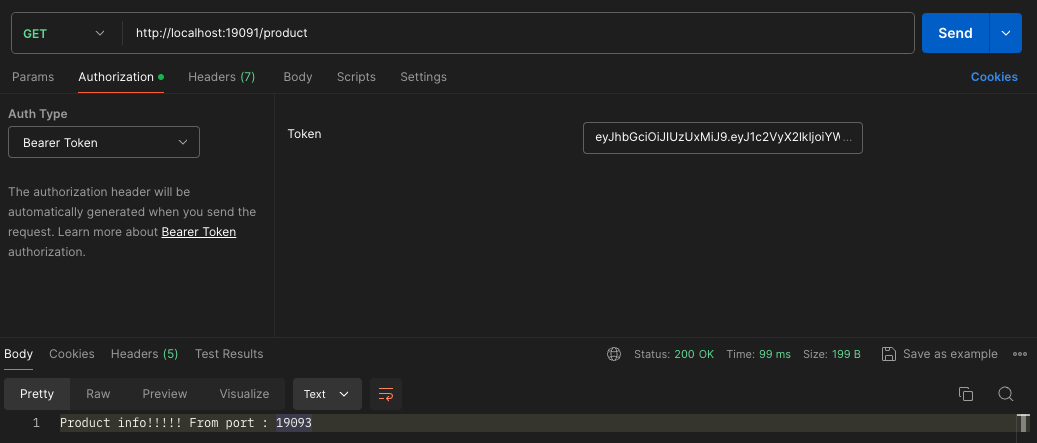Image resolution: width=1037 pixels, height=443 pixels.
Task: Open the Test Results tab
Action: 229,354
